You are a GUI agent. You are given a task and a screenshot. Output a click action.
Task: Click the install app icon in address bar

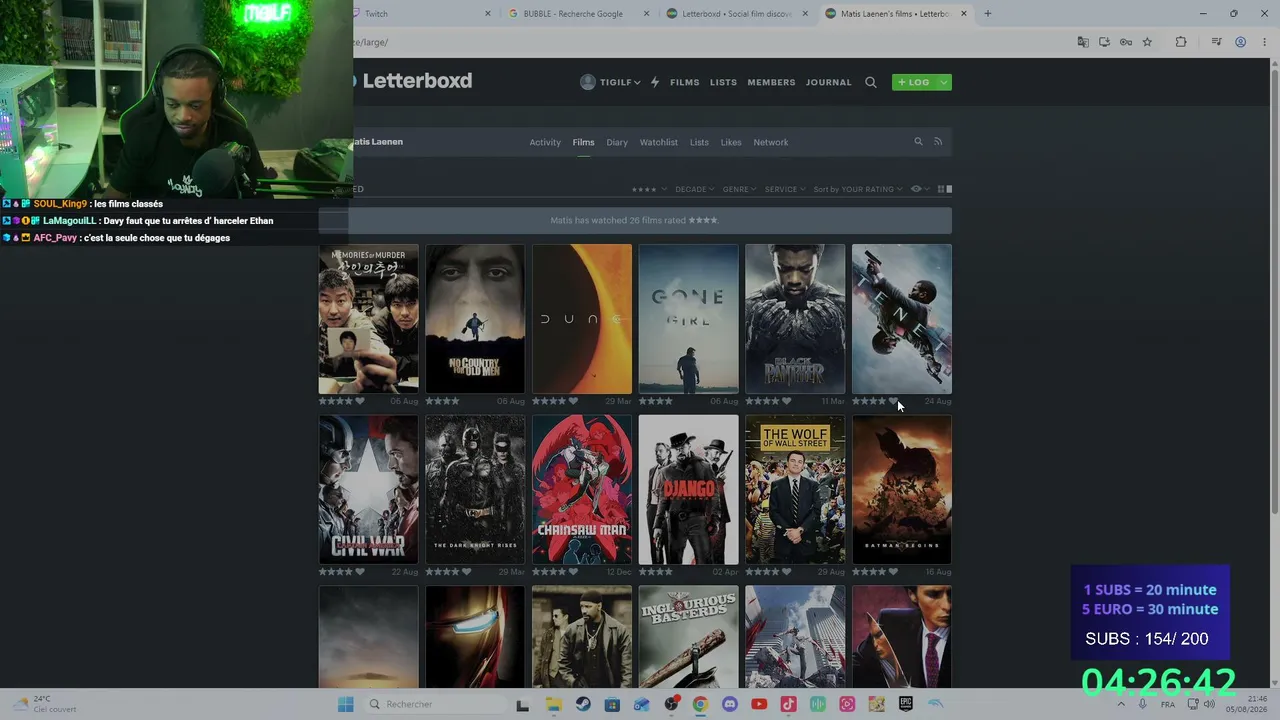(1104, 42)
